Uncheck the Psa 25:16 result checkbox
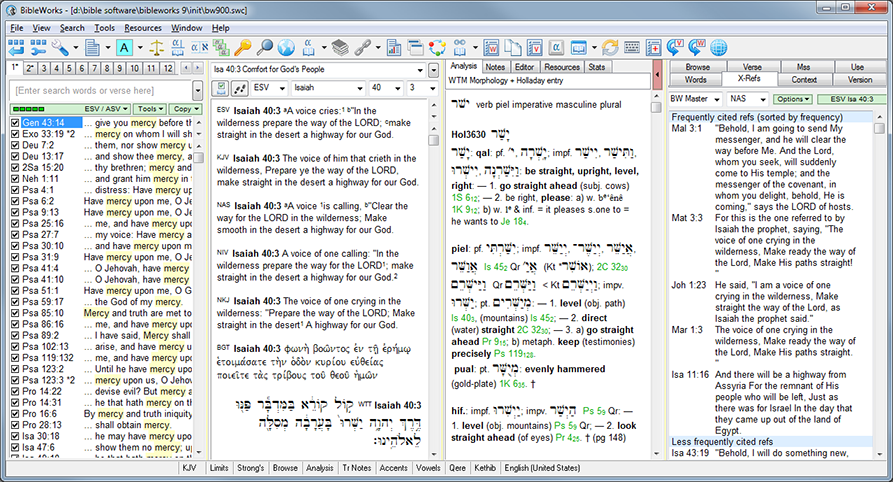Viewport: 893px width, 482px height. click(x=15, y=223)
